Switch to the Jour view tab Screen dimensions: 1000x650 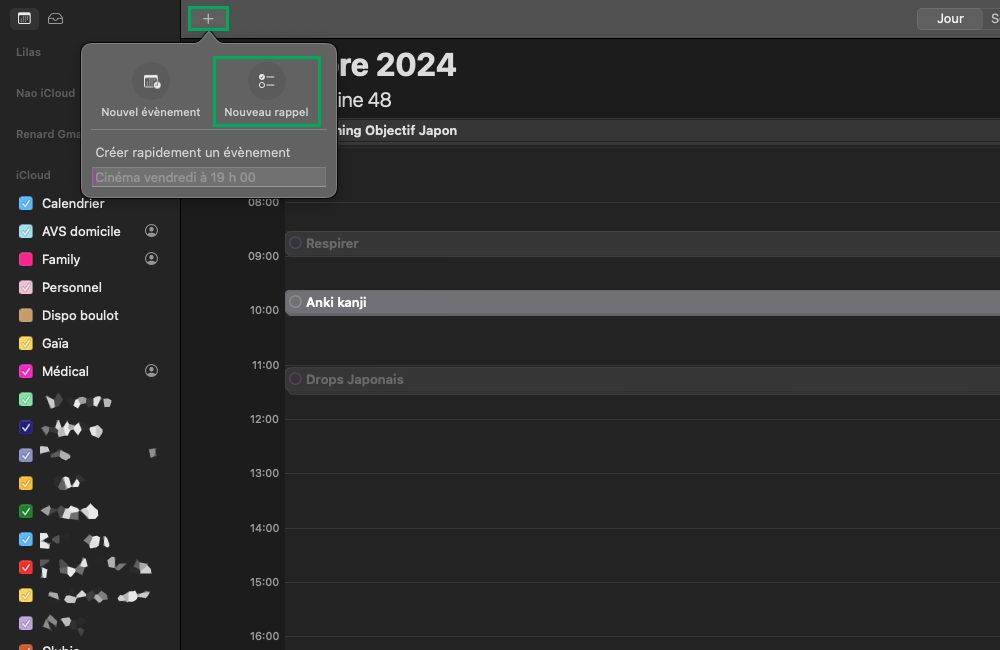point(949,19)
